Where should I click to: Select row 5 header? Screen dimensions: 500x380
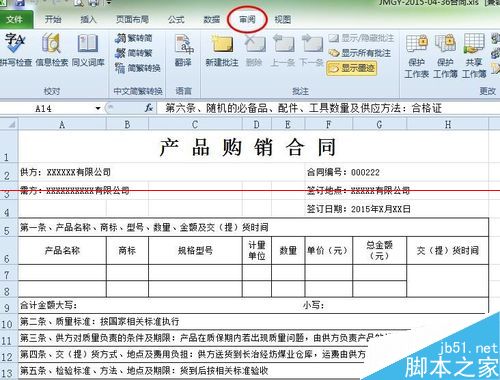(x=9, y=227)
